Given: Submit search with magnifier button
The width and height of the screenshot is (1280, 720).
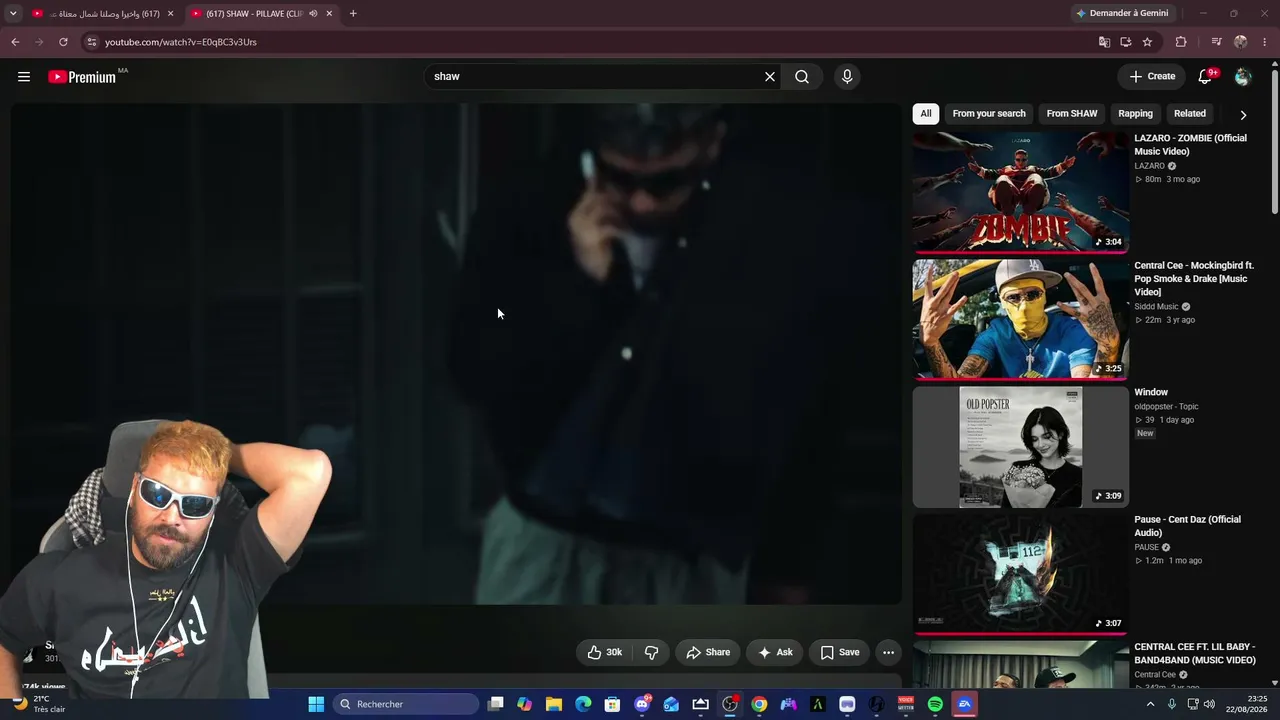Looking at the screenshot, I should (x=802, y=77).
